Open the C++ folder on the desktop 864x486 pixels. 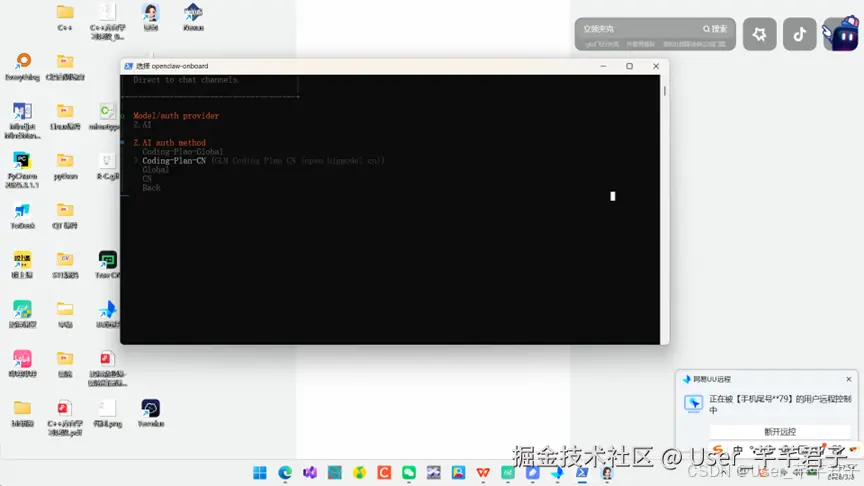click(x=64, y=17)
